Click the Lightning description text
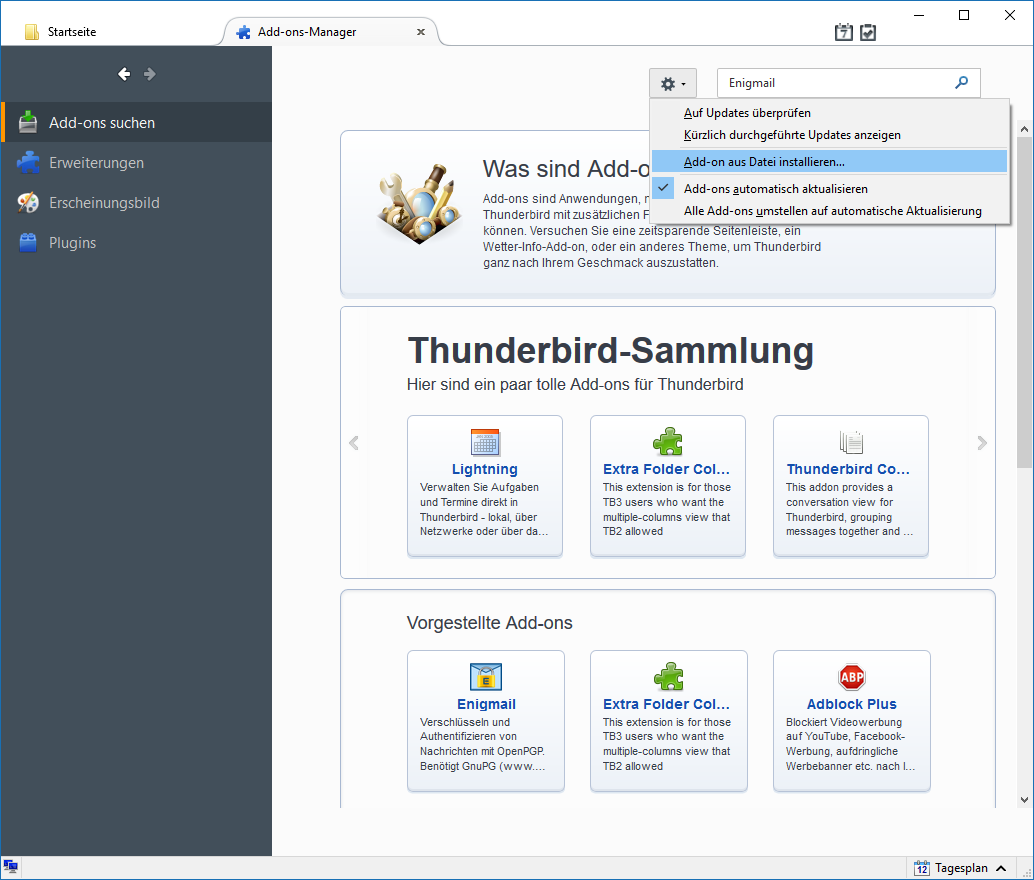This screenshot has width=1034, height=880. click(x=484, y=509)
